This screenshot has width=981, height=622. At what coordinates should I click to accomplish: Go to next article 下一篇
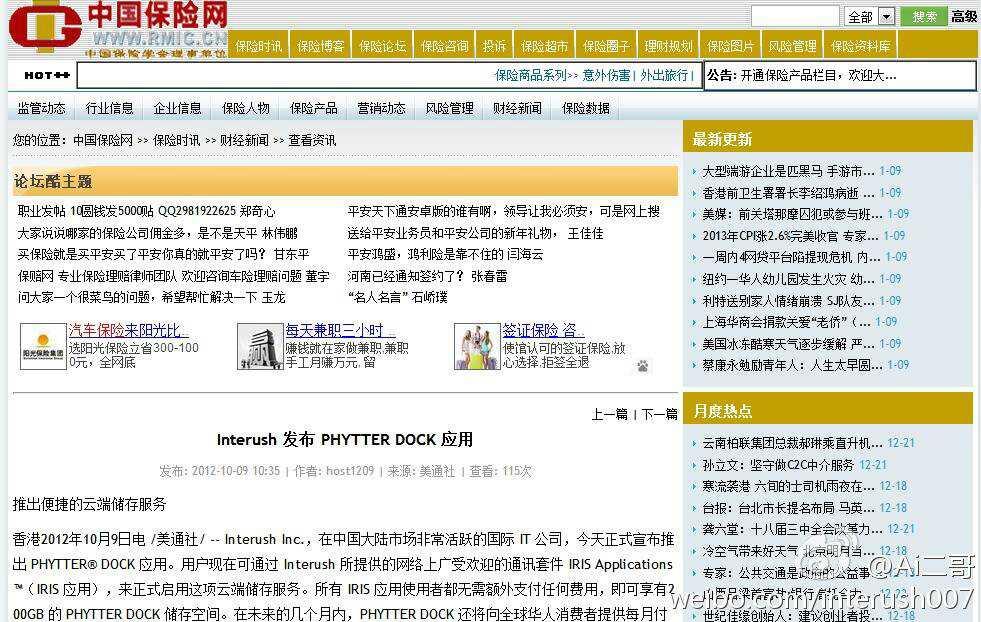[659, 414]
